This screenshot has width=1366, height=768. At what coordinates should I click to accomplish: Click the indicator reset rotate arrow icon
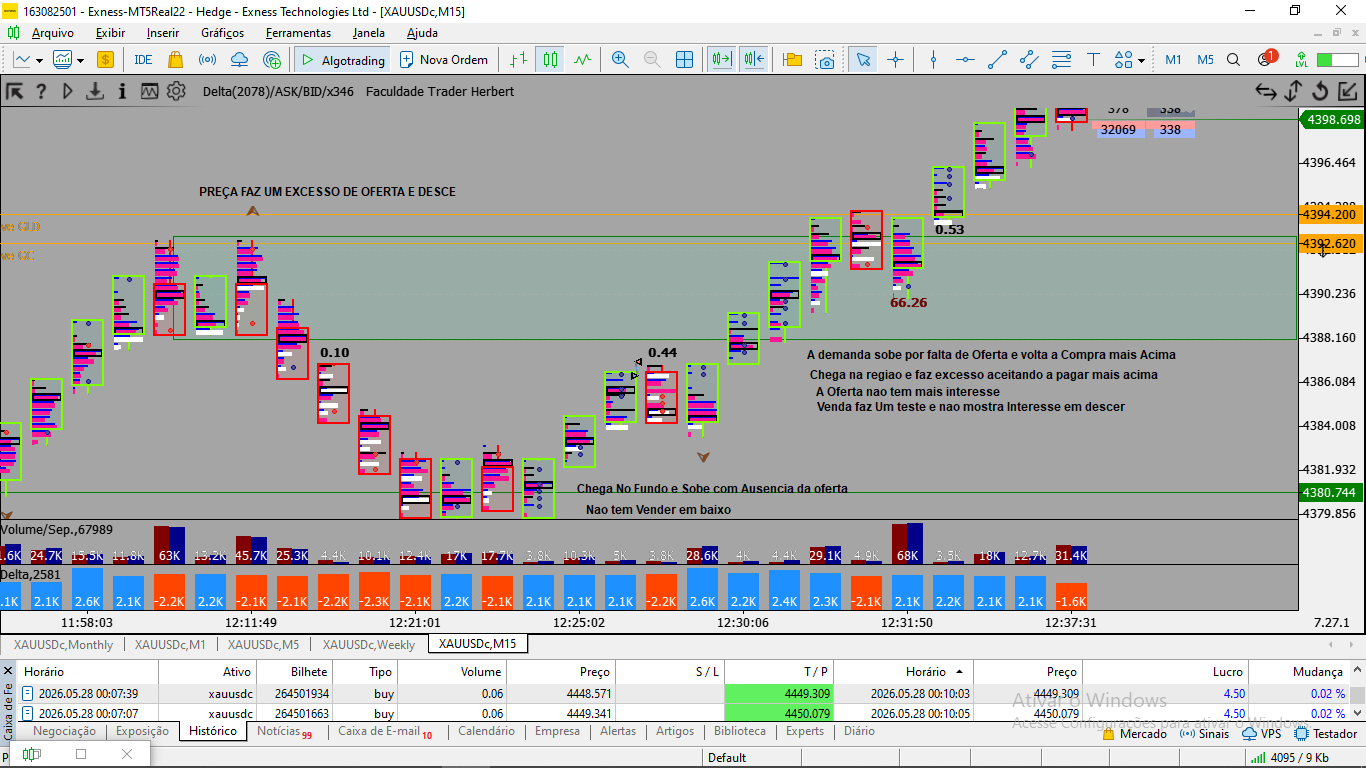pyautogui.click(x=1320, y=92)
